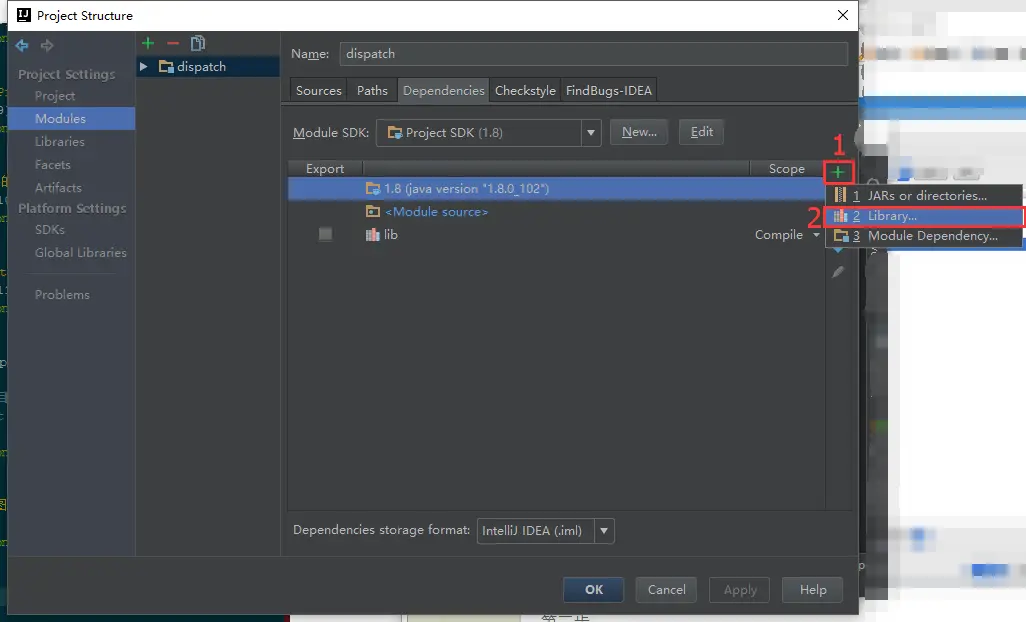The image size is (1026, 622).
Task: Click the Edit SDK button
Action: [701, 132]
